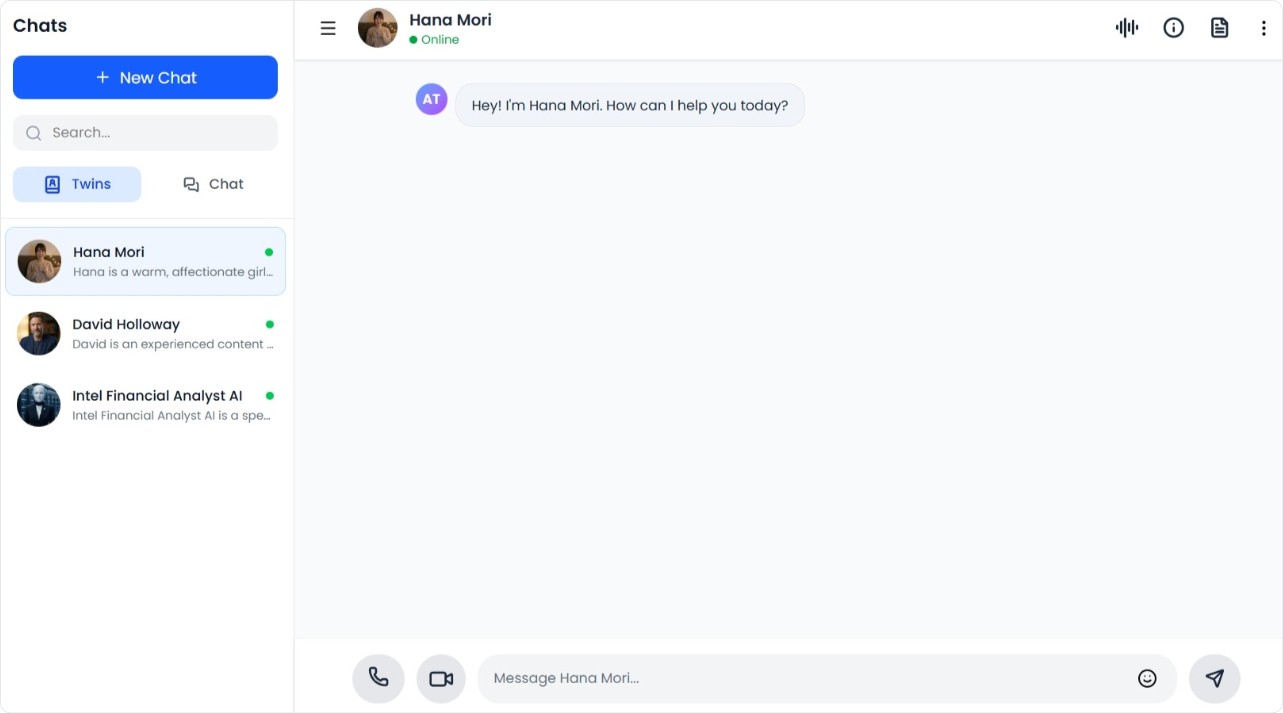Screen dimensions: 1283x713
Task: Click the New Chat button
Action: tap(145, 77)
